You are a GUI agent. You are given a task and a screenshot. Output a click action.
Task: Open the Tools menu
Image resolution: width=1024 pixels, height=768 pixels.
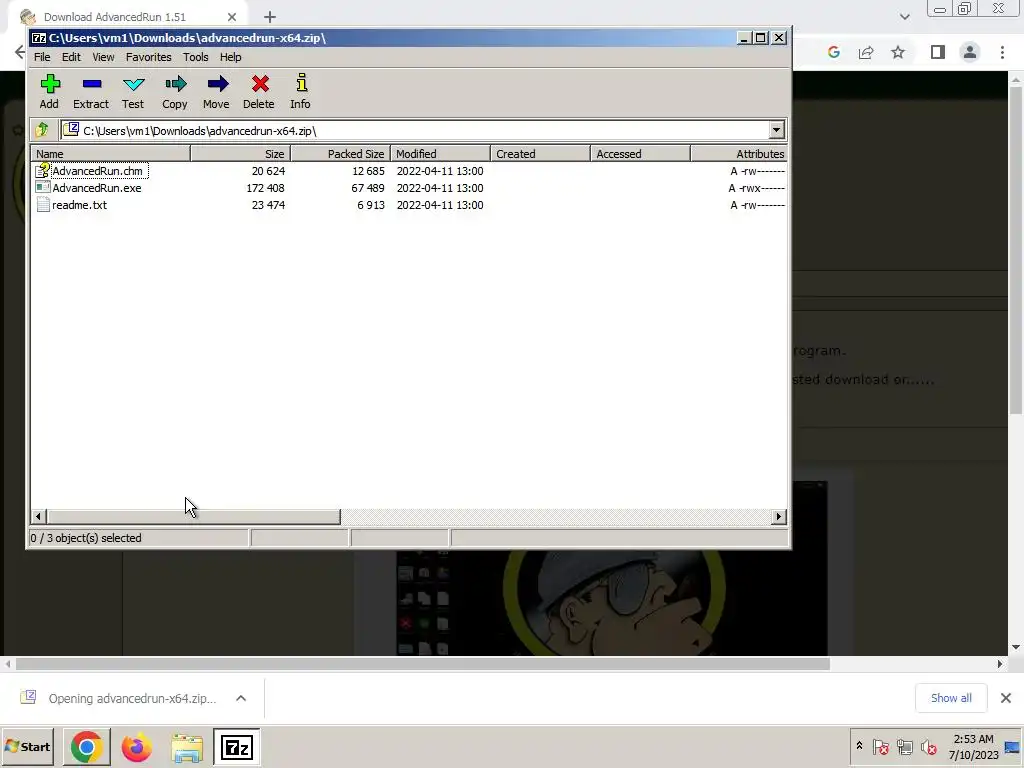(x=195, y=57)
